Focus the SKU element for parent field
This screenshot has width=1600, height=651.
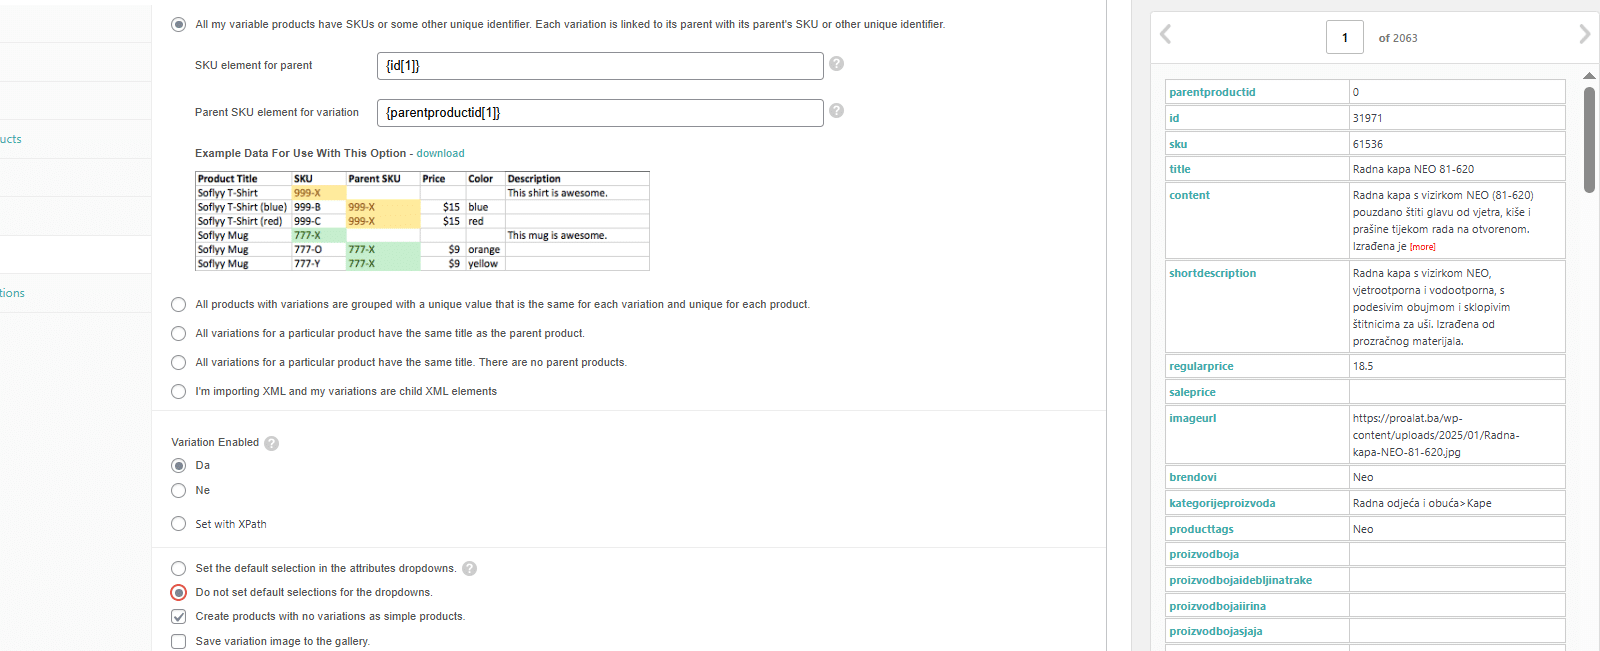(600, 66)
